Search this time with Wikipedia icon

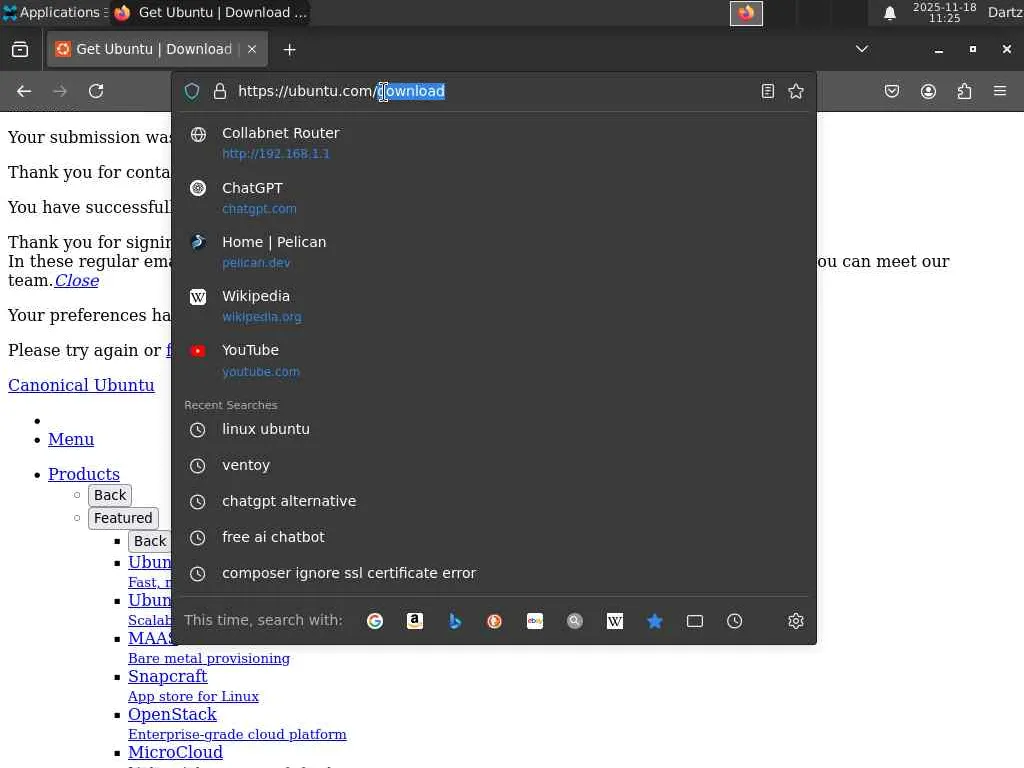(615, 621)
